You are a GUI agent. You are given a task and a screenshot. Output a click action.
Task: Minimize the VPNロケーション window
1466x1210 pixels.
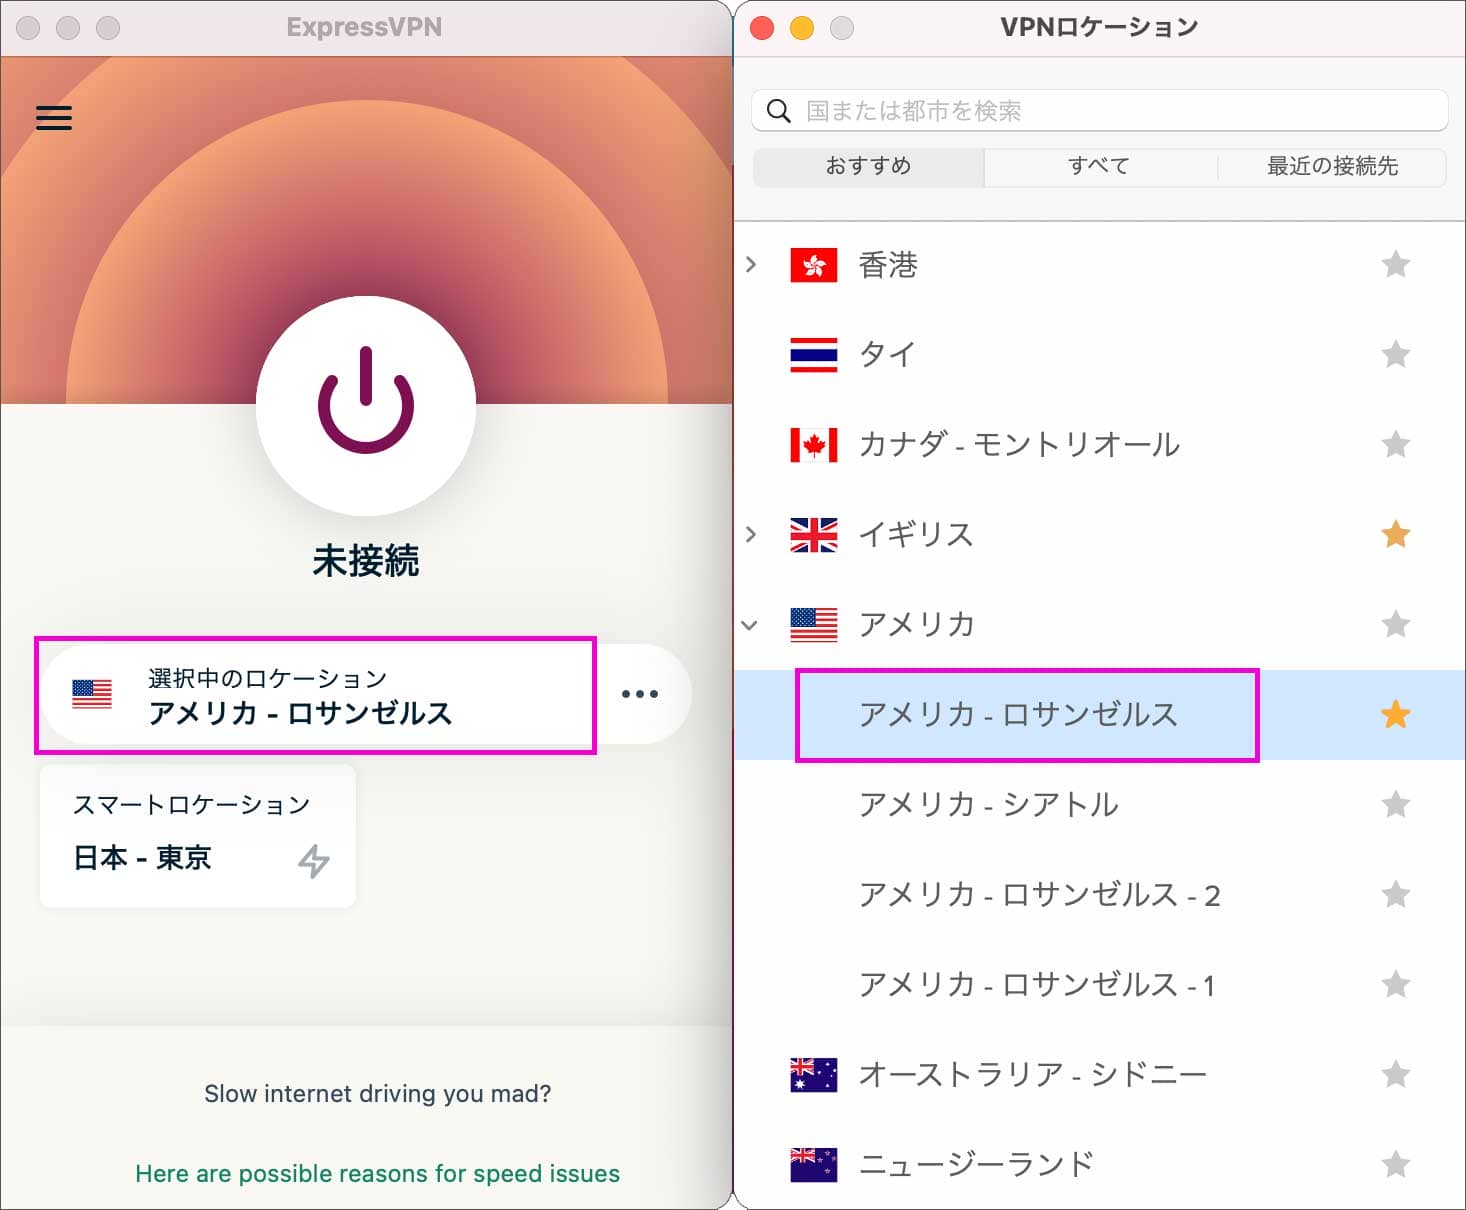click(802, 28)
